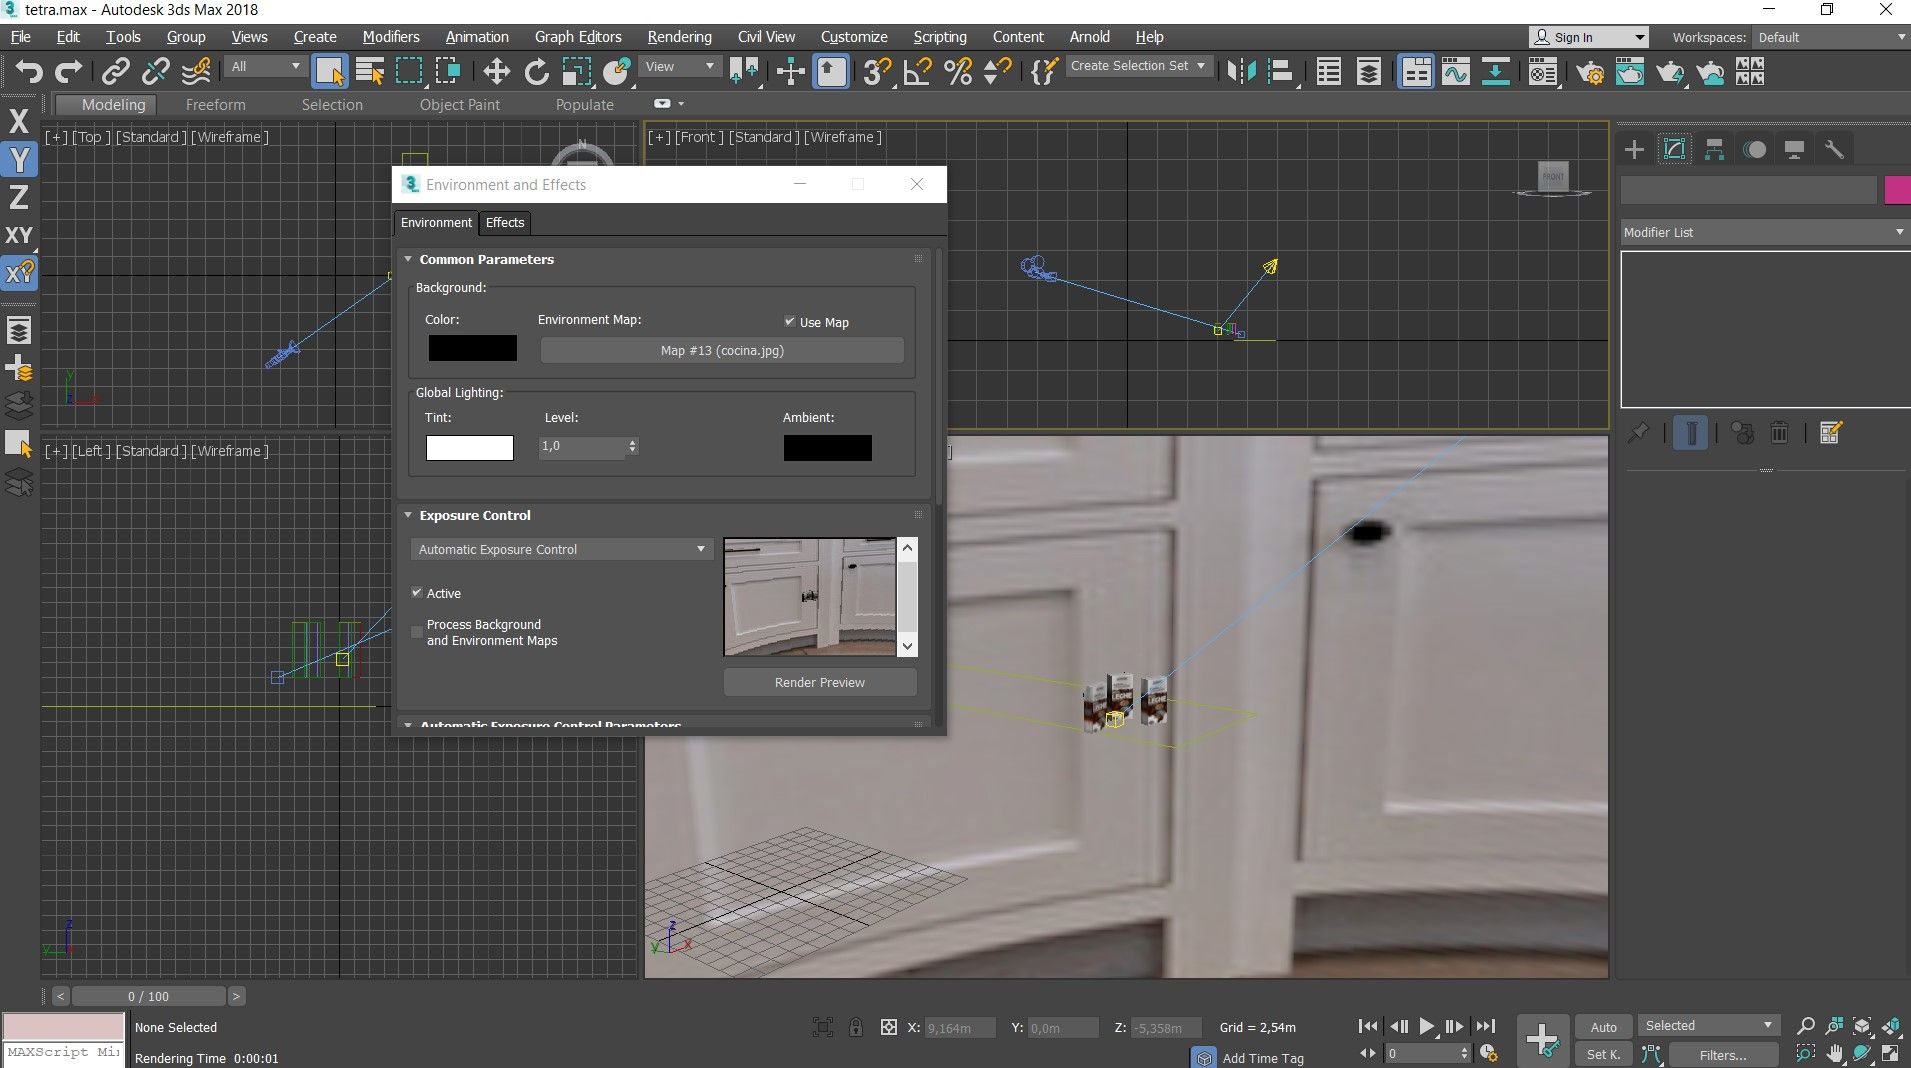Viewport: 1911px width, 1068px height.
Task: Click the Level value field
Action: [582, 446]
